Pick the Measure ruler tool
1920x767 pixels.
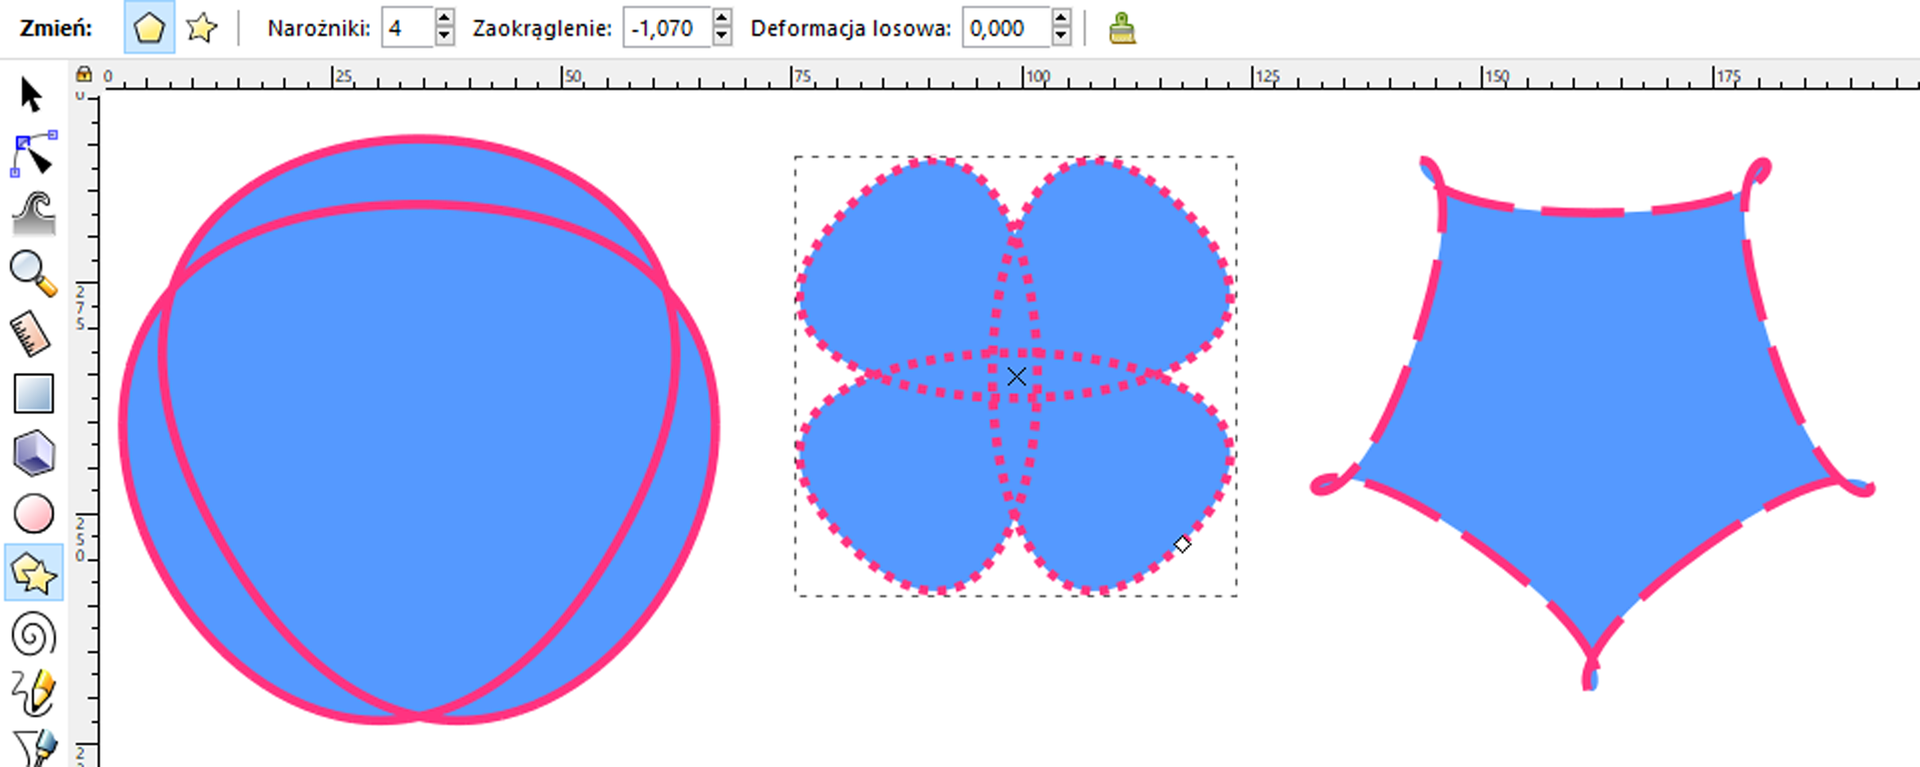pos(31,334)
